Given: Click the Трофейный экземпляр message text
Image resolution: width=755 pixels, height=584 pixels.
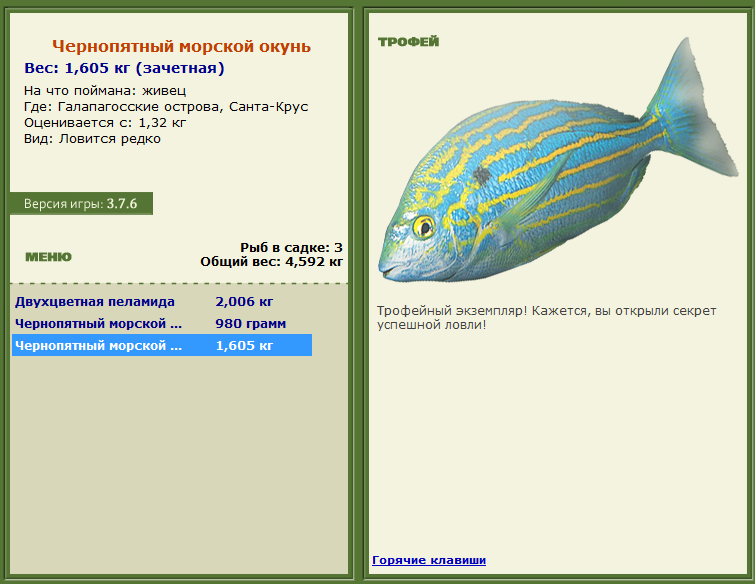Looking at the screenshot, I should pos(545,318).
